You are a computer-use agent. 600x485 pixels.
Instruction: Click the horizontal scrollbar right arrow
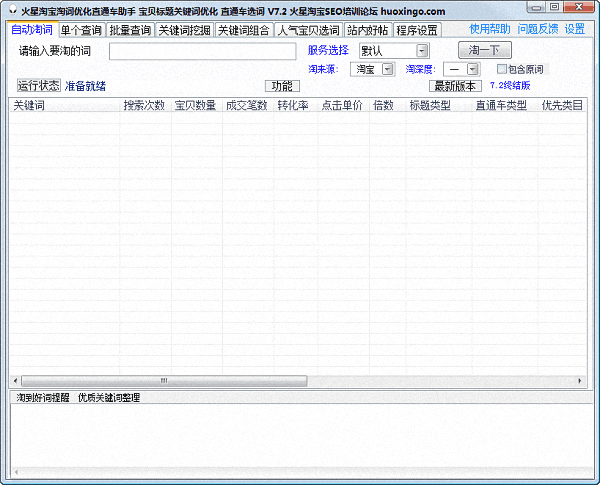580,381
